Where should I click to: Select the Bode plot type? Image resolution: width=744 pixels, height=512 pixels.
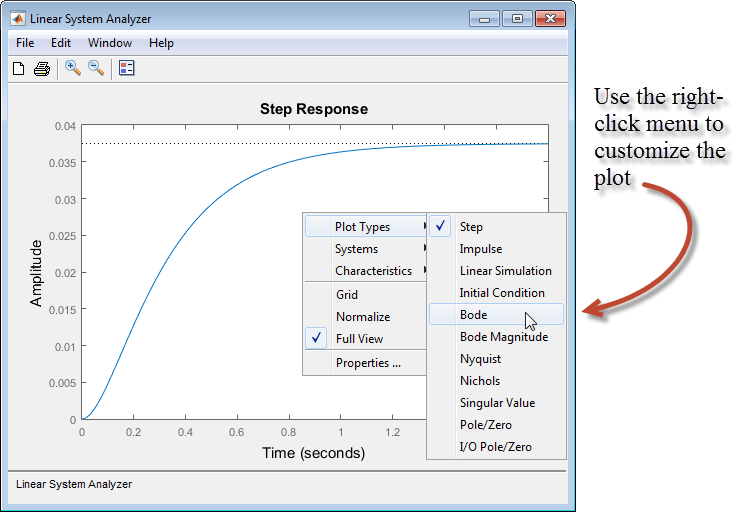496,315
